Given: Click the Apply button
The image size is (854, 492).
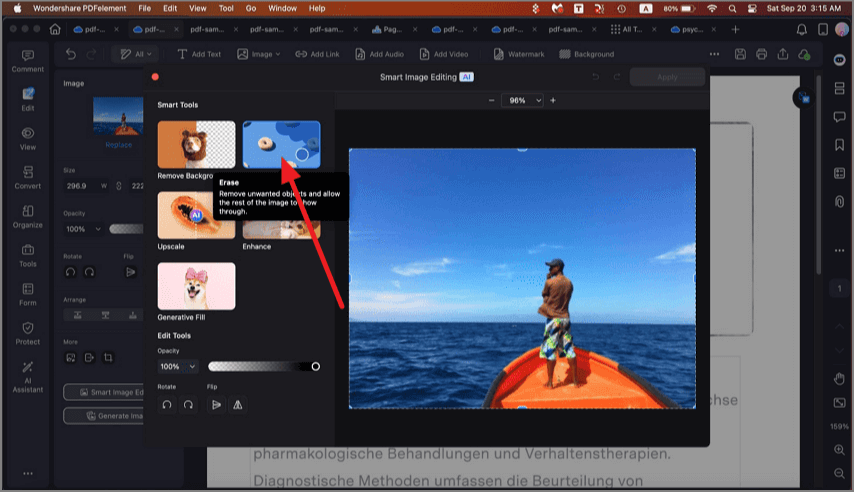Looking at the screenshot, I should [x=667, y=77].
